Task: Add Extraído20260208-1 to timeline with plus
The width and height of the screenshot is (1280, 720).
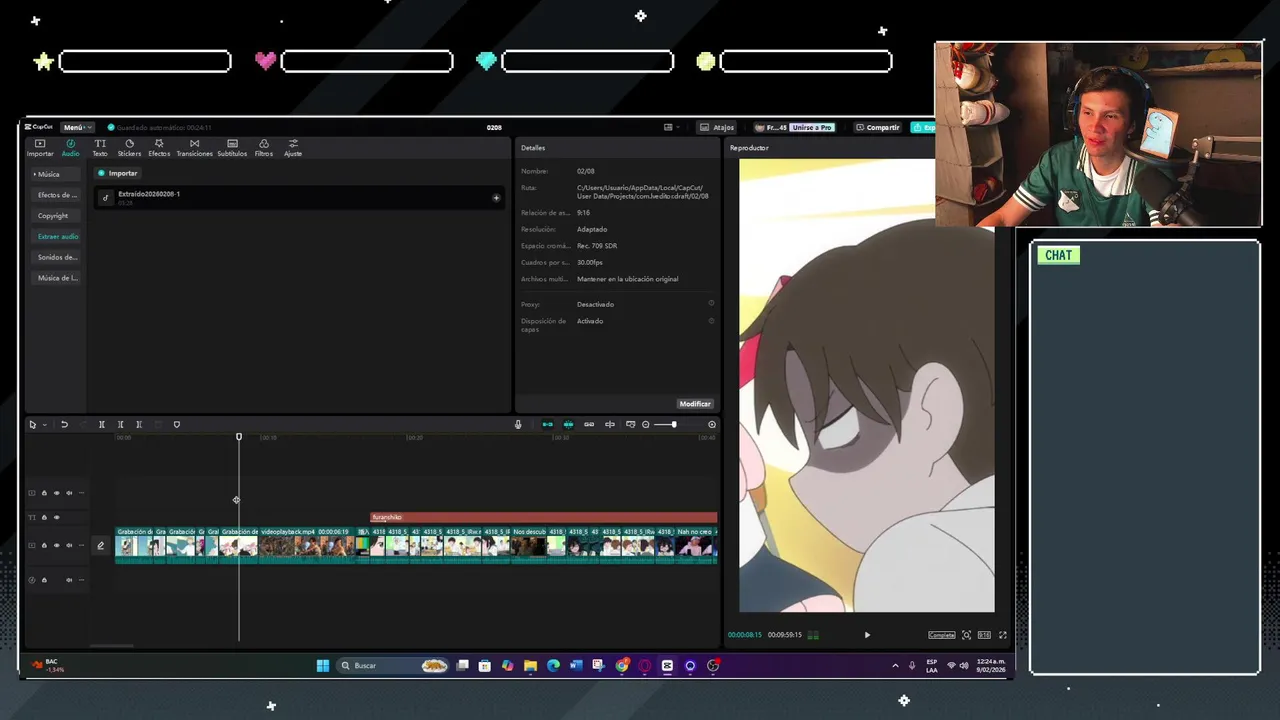Action: [496, 198]
